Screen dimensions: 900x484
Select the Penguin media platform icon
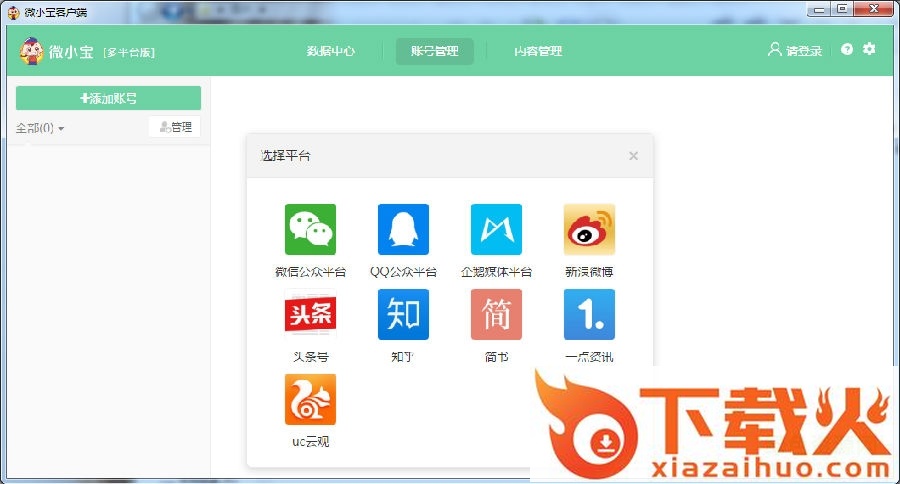tap(496, 230)
